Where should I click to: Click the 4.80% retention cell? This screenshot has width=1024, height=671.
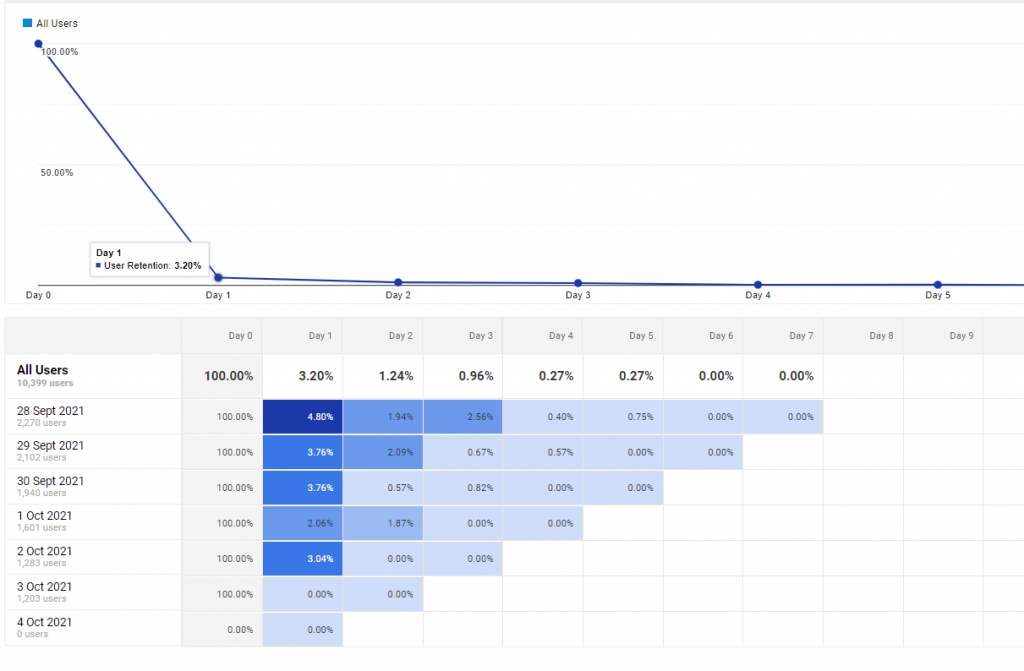303,417
